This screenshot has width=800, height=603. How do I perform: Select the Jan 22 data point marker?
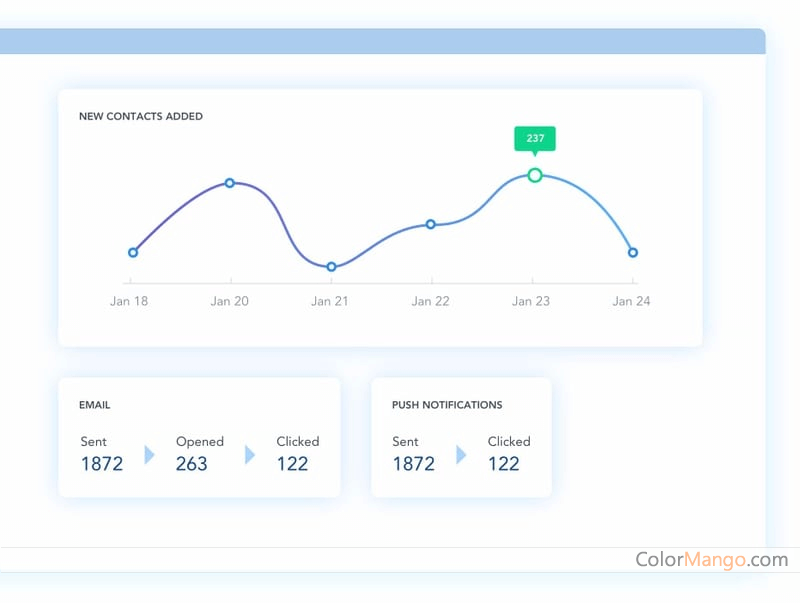point(430,224)
